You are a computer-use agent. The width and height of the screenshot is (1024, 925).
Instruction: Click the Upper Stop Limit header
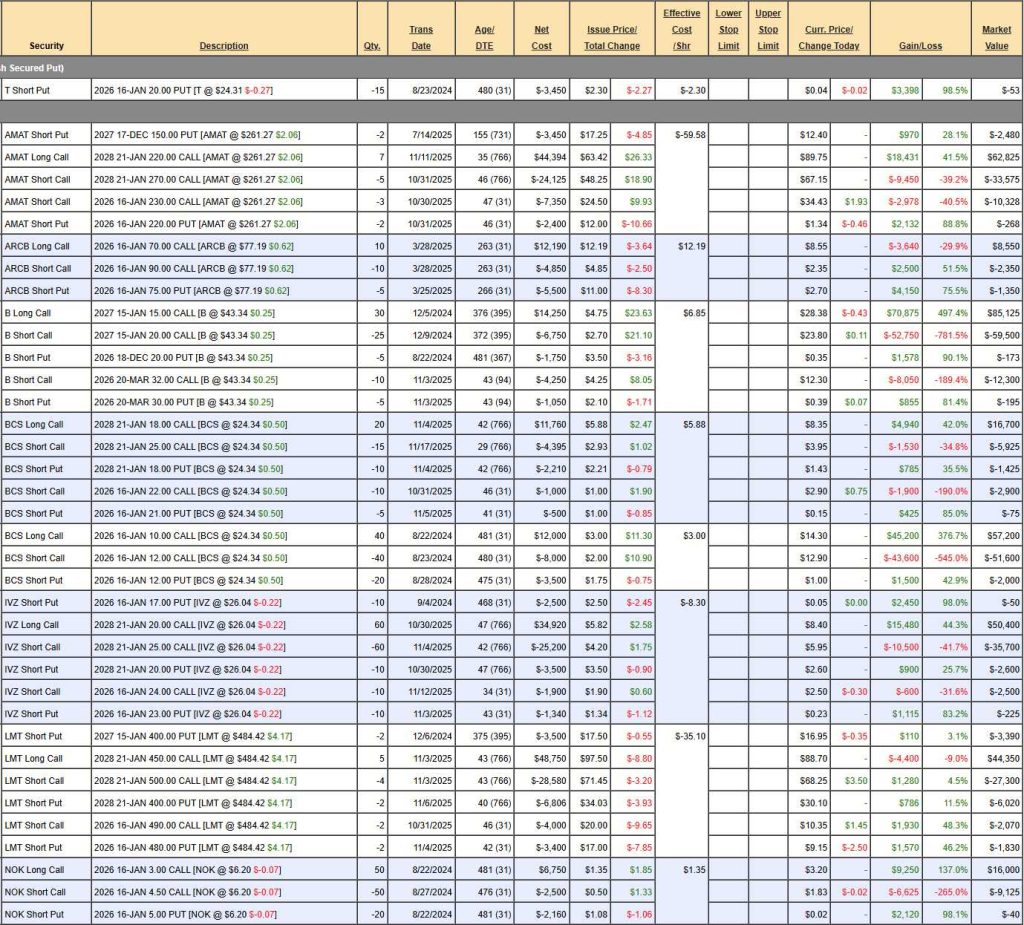pos(768,29)
